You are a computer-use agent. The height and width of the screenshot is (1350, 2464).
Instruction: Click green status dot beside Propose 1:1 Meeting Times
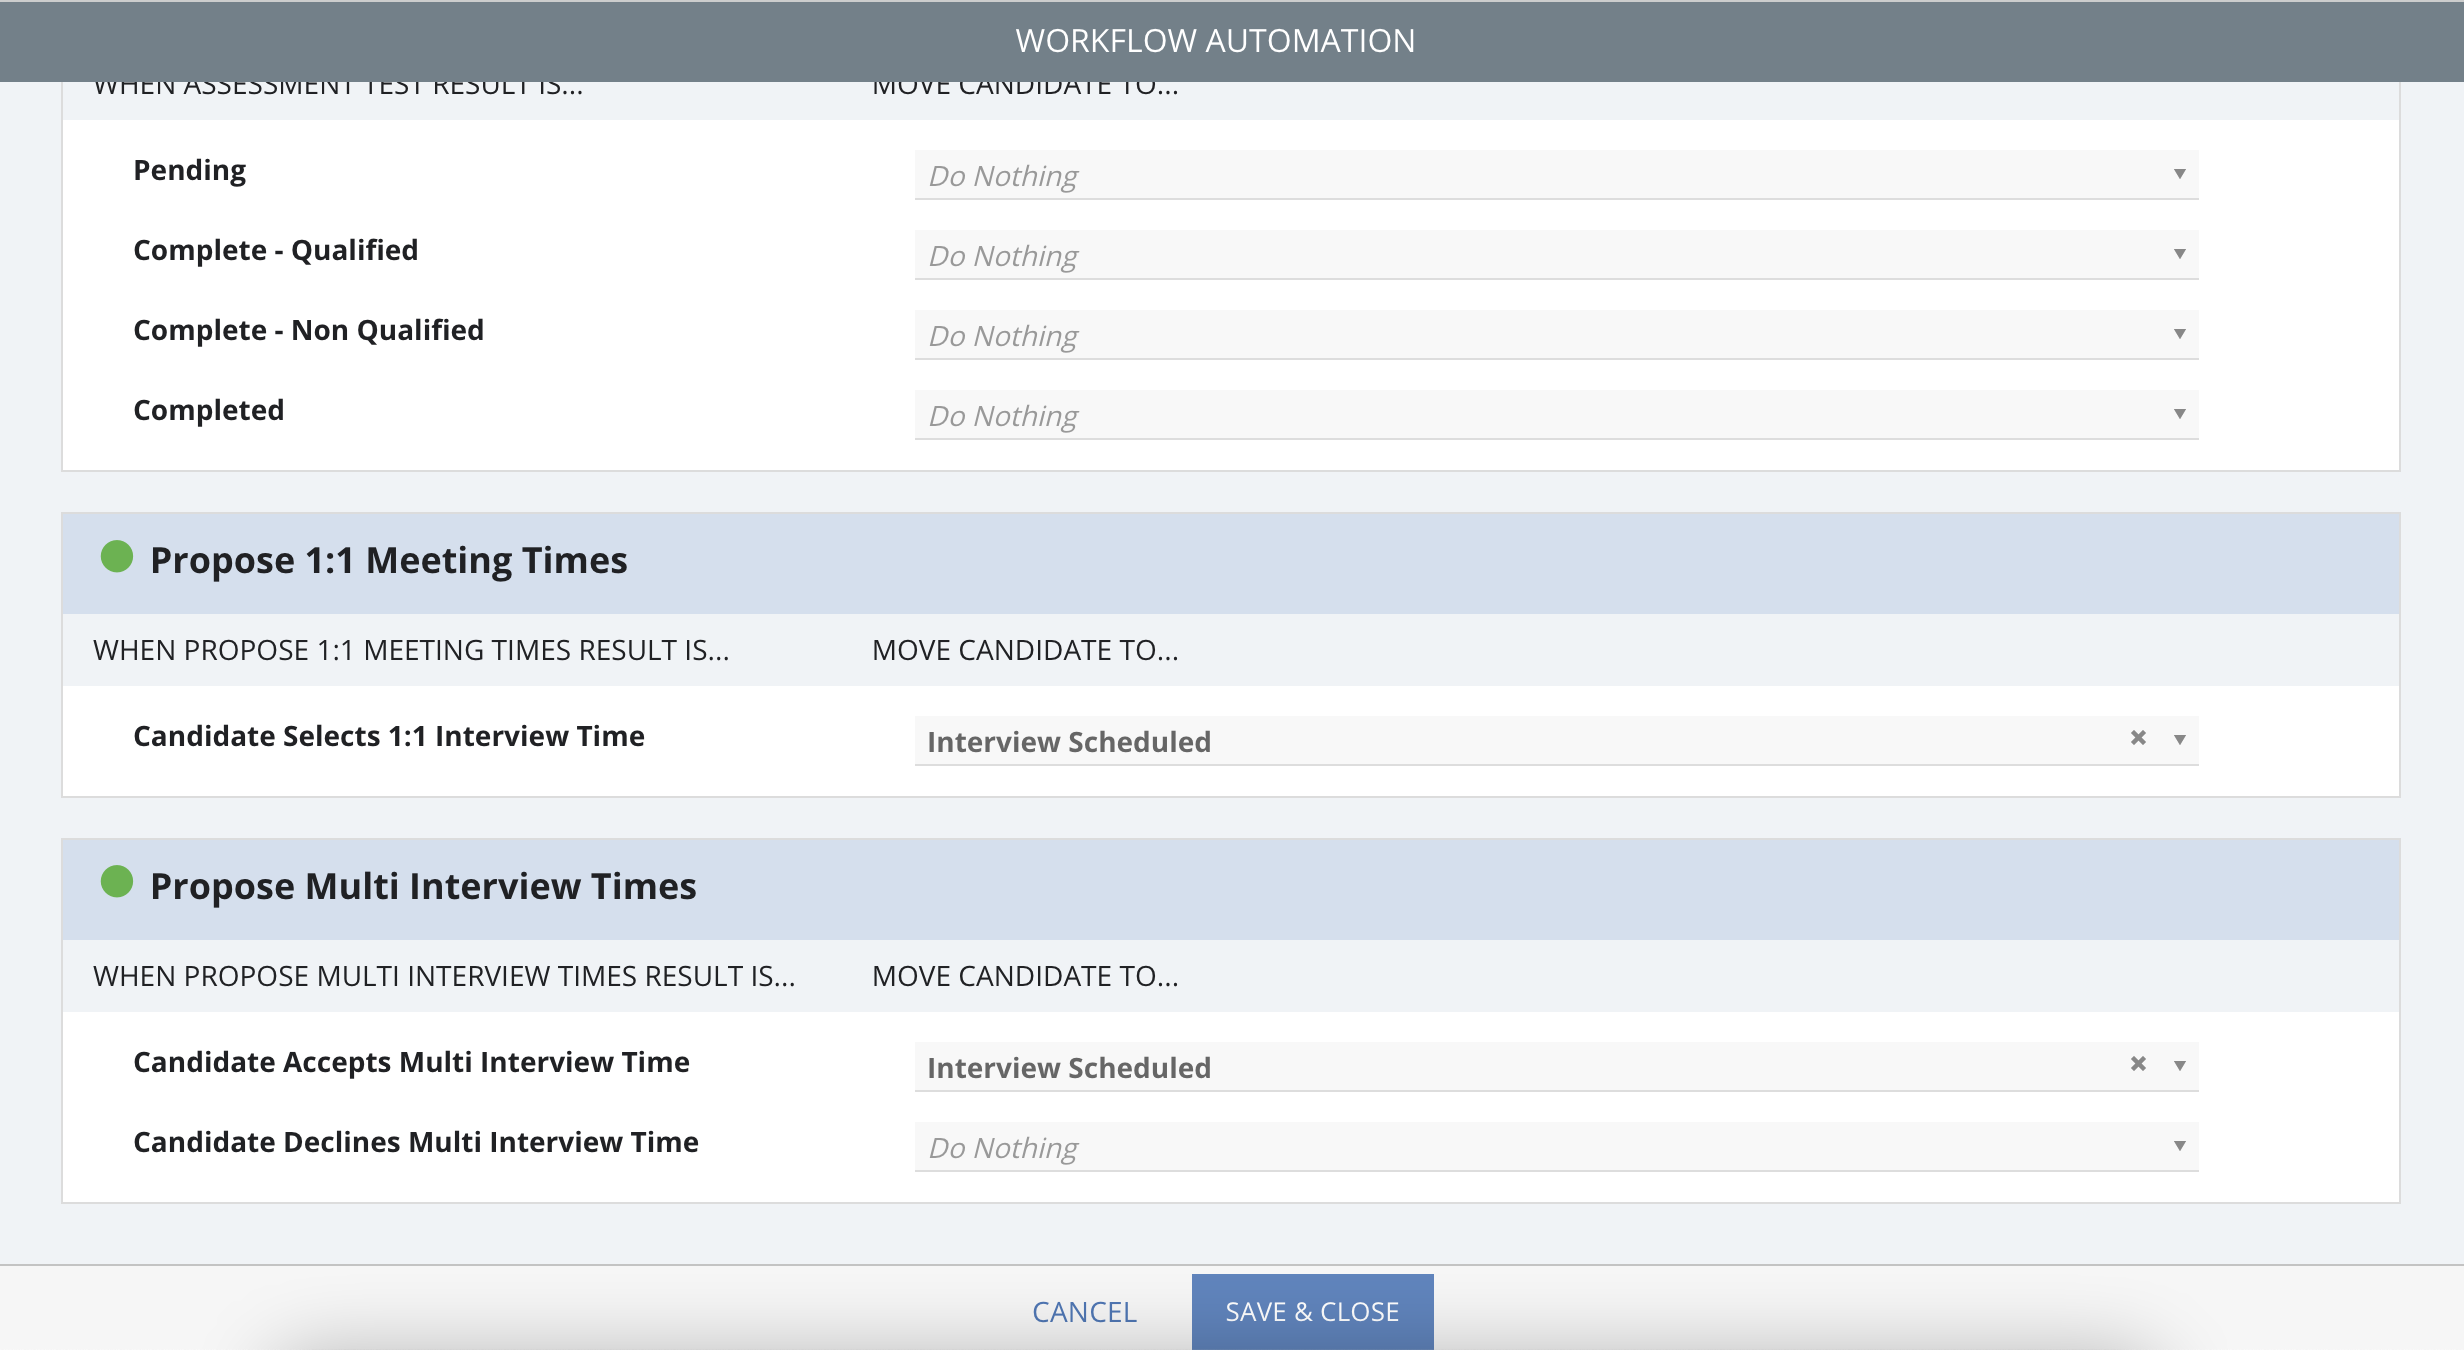[117, 557]
